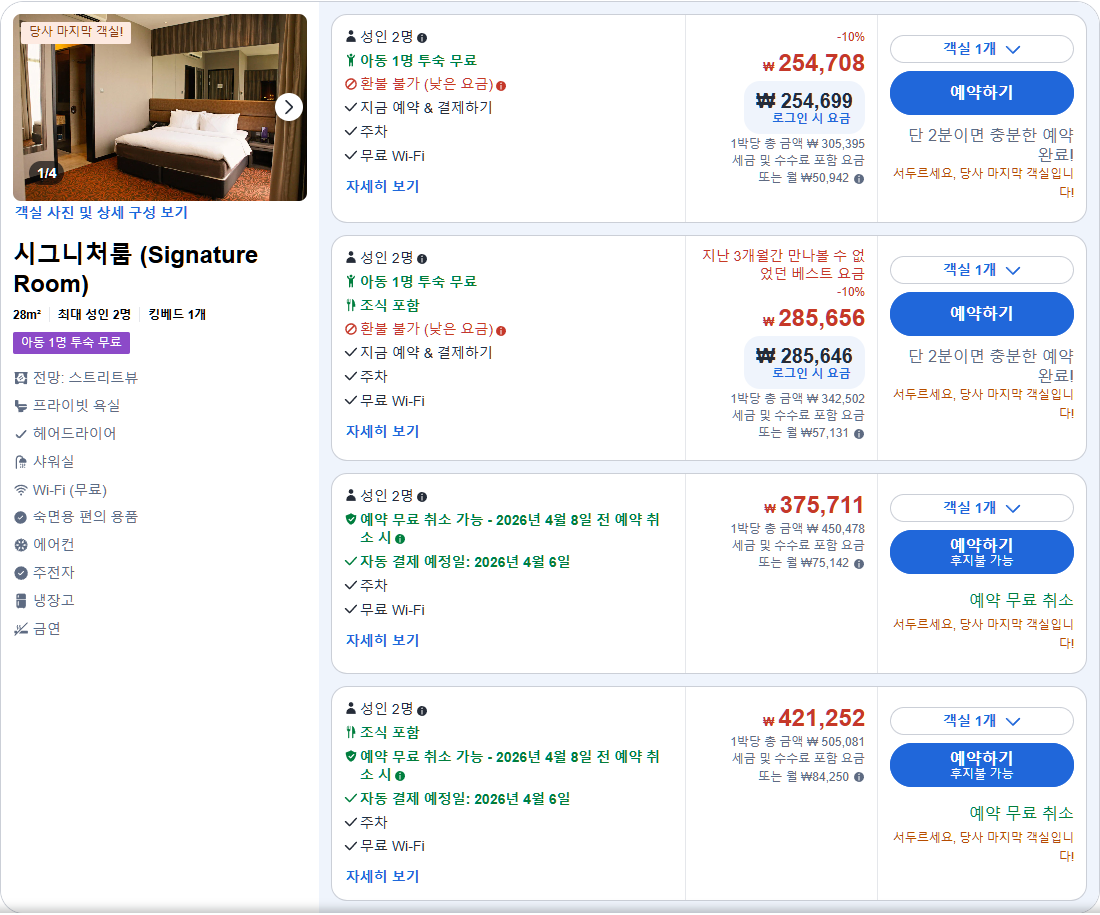Click the shower amenity icon
The image size is (1100, 915).
click(x=21, y=462)
